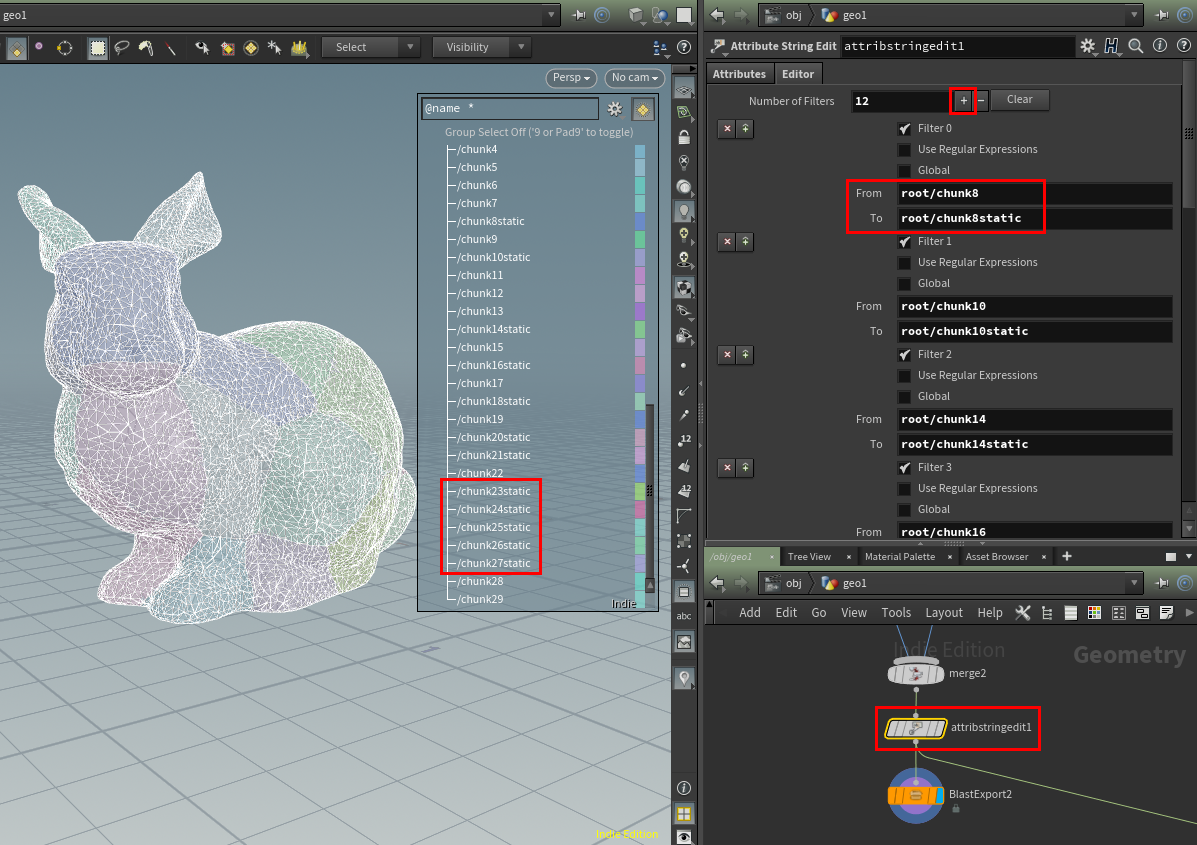Click the Houdini help question mark icon
The height and width of the screenshot is (845, 1197).
point(1185,45)
